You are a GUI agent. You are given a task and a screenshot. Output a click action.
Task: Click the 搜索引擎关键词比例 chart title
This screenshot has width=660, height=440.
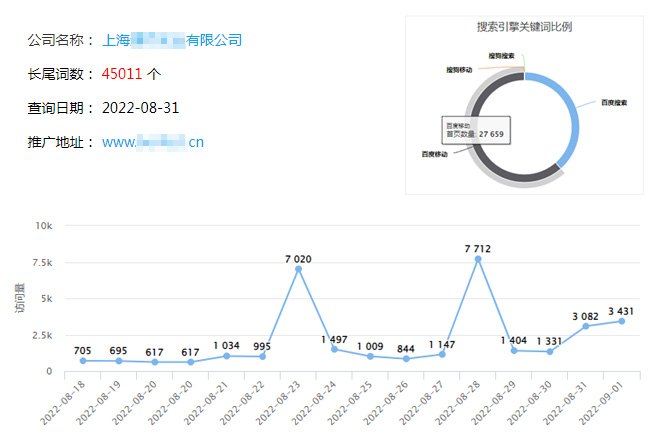pyautogui.click(x=524, y=27)
